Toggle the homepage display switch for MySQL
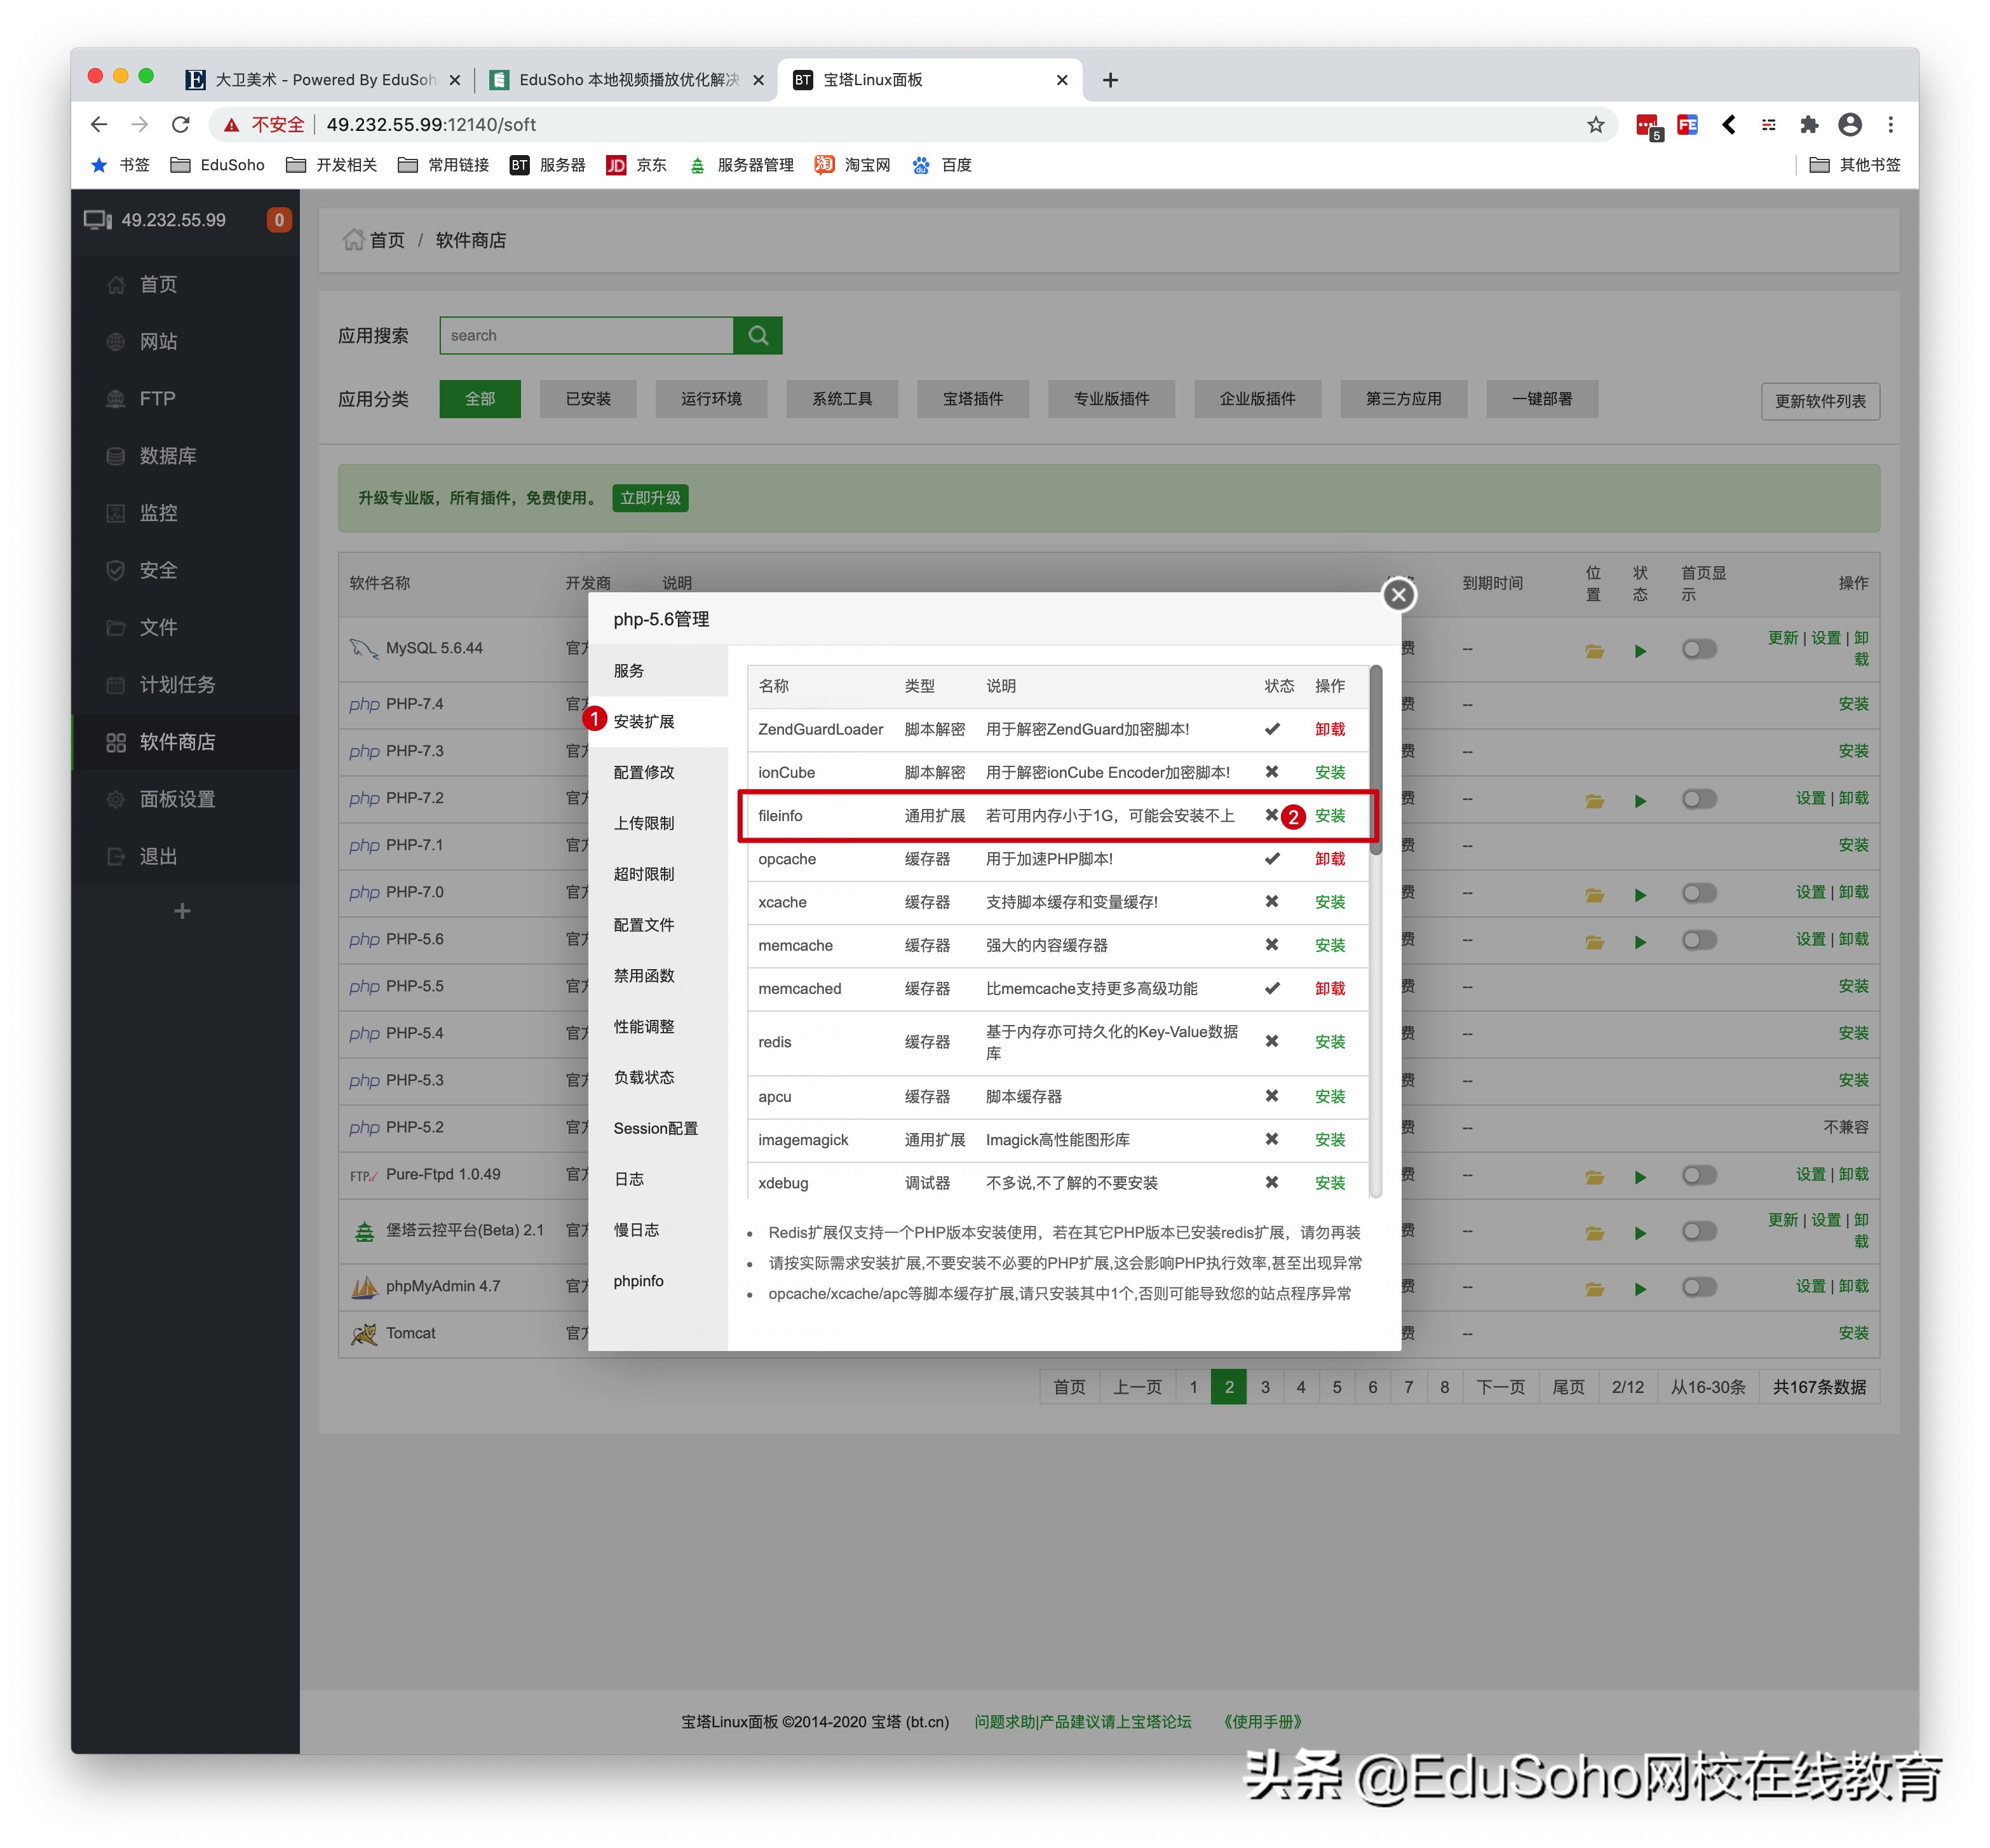 1699,649
